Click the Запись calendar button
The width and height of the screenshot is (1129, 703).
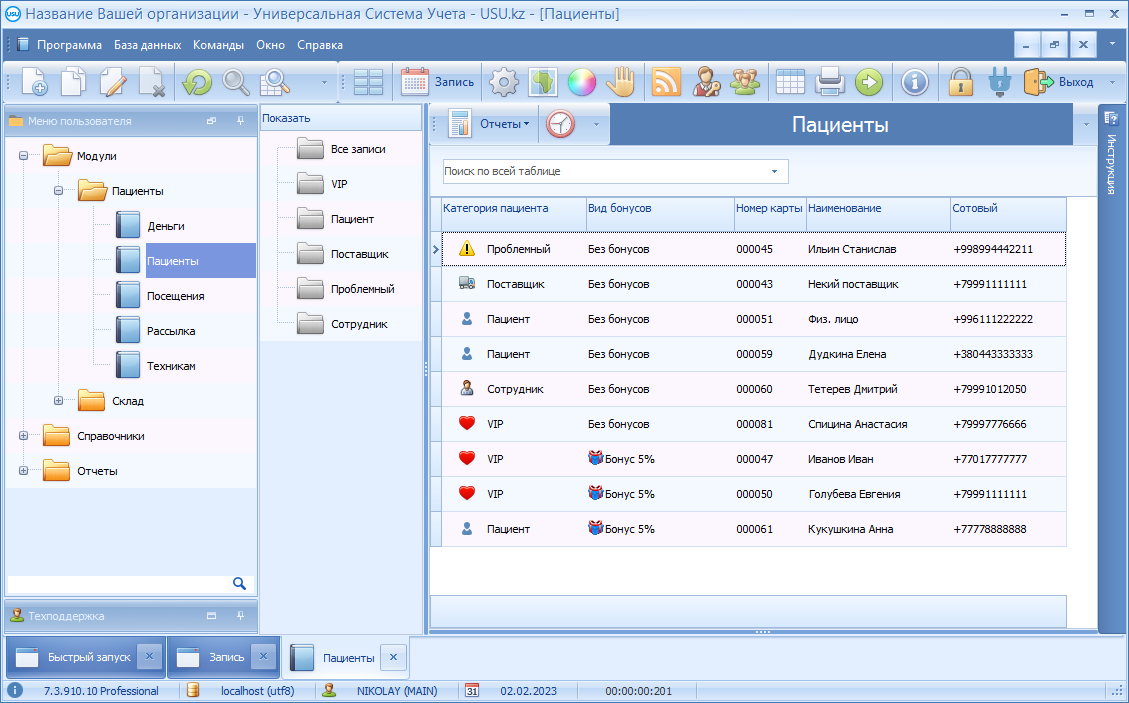pos(438,82)
